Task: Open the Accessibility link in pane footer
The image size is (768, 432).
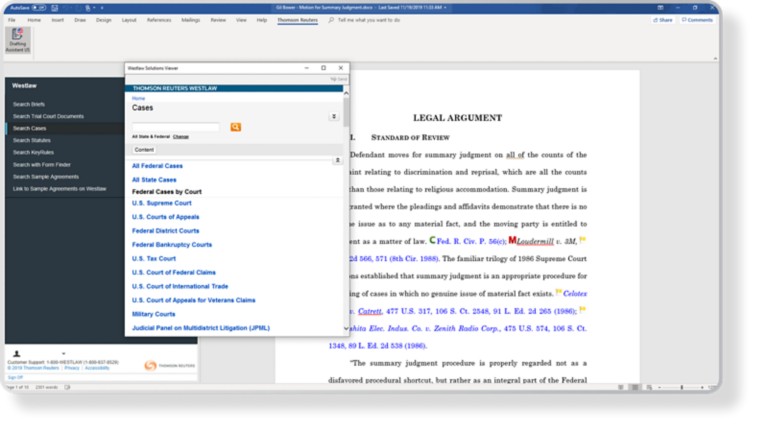Action: pyautogui.click(x=97, y=368)
